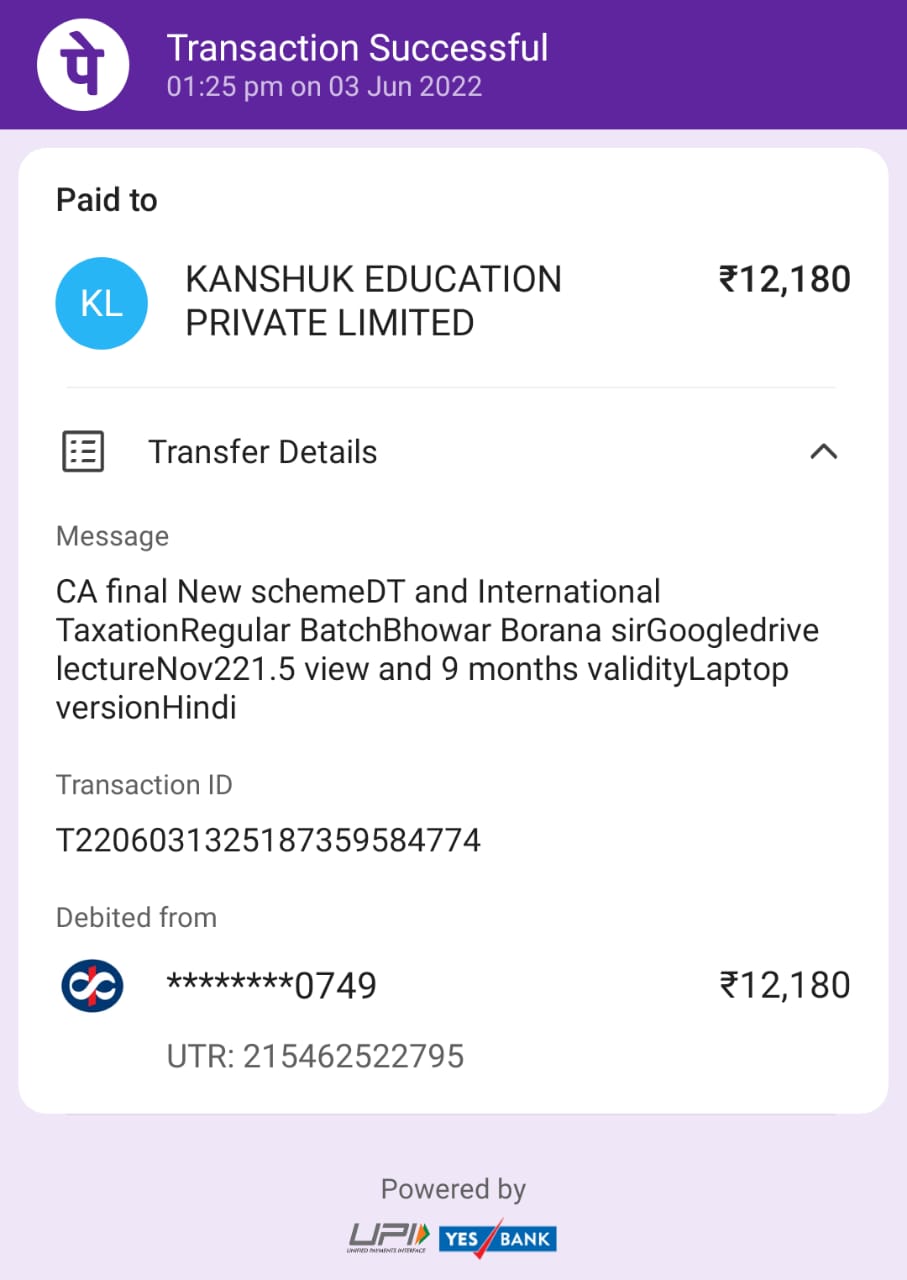Image resolution: width=907 pixels, height=1280 pixels.
Task: Select the Transaction Successful title
Action: 357,48
